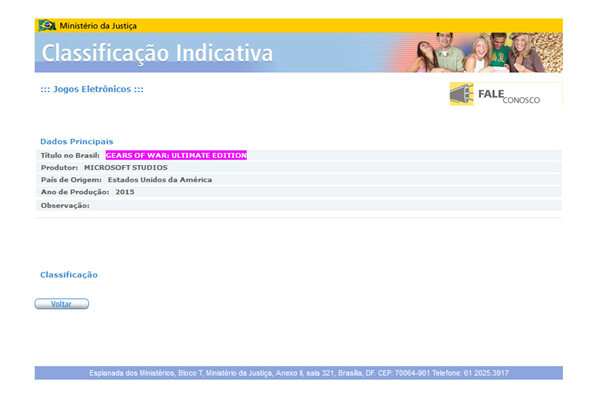600x416 pixels.
Task: Click the MICROSOFT STUDIOS producer value
Action: pyautogui.click(x=125, y=167)
